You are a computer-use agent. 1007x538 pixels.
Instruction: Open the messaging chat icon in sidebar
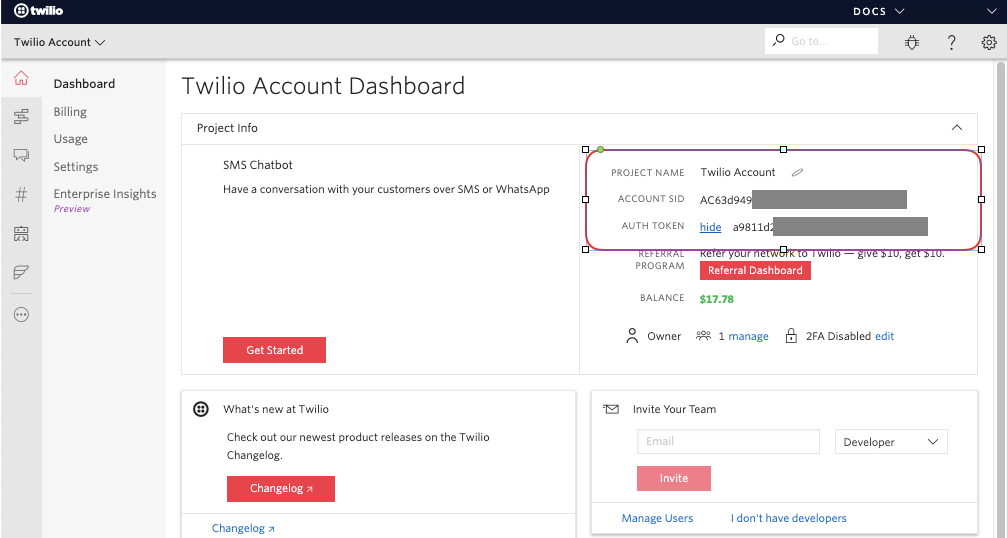[21, 155]
